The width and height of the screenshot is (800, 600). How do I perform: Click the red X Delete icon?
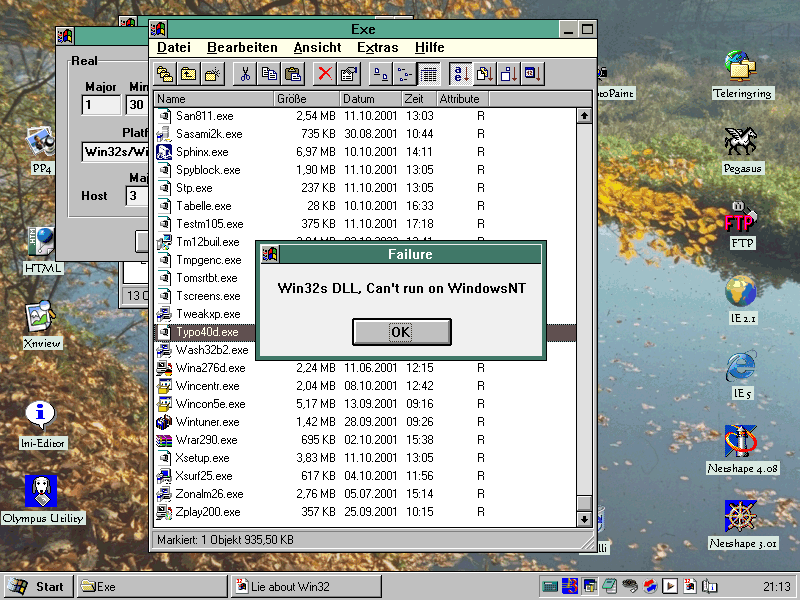pyautogui.click(x=324, y=73)
